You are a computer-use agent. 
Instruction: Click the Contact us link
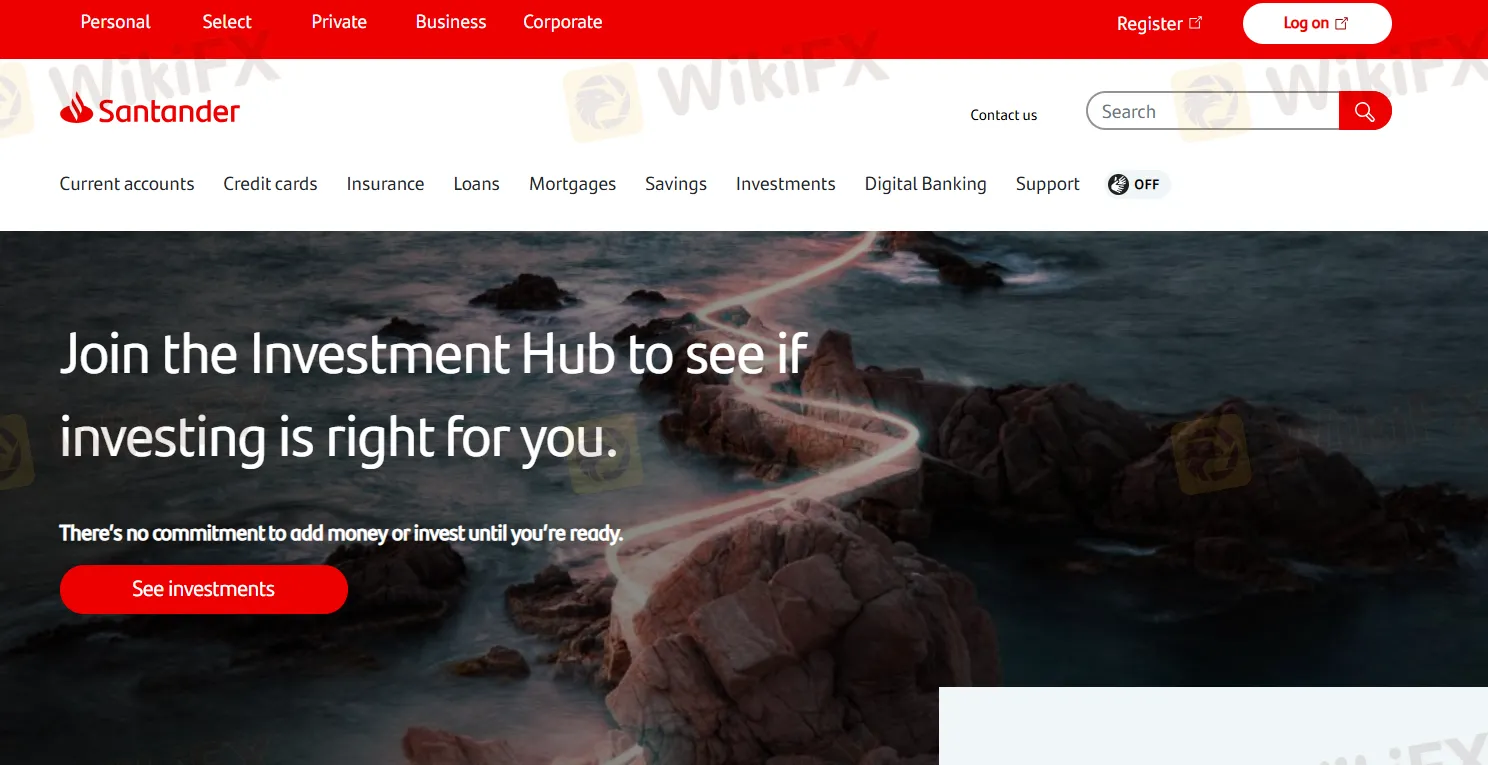[x=1004, y=115]
